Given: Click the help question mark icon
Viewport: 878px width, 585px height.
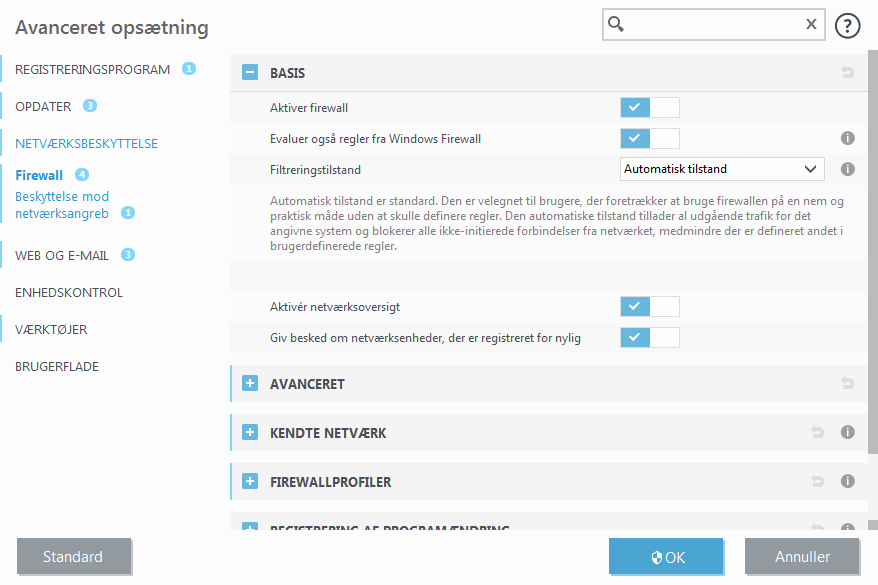Looking at the screenshot, I should [x=847, y=26].
